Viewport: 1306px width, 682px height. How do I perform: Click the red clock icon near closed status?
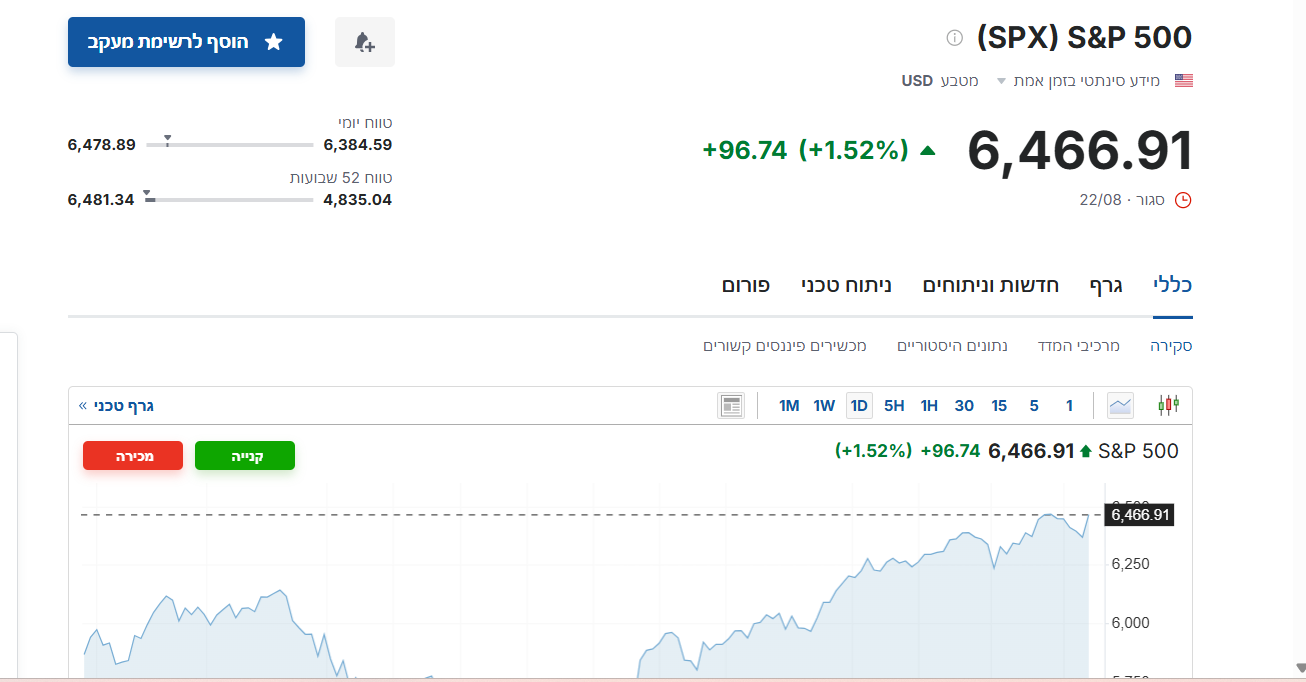1183,200
